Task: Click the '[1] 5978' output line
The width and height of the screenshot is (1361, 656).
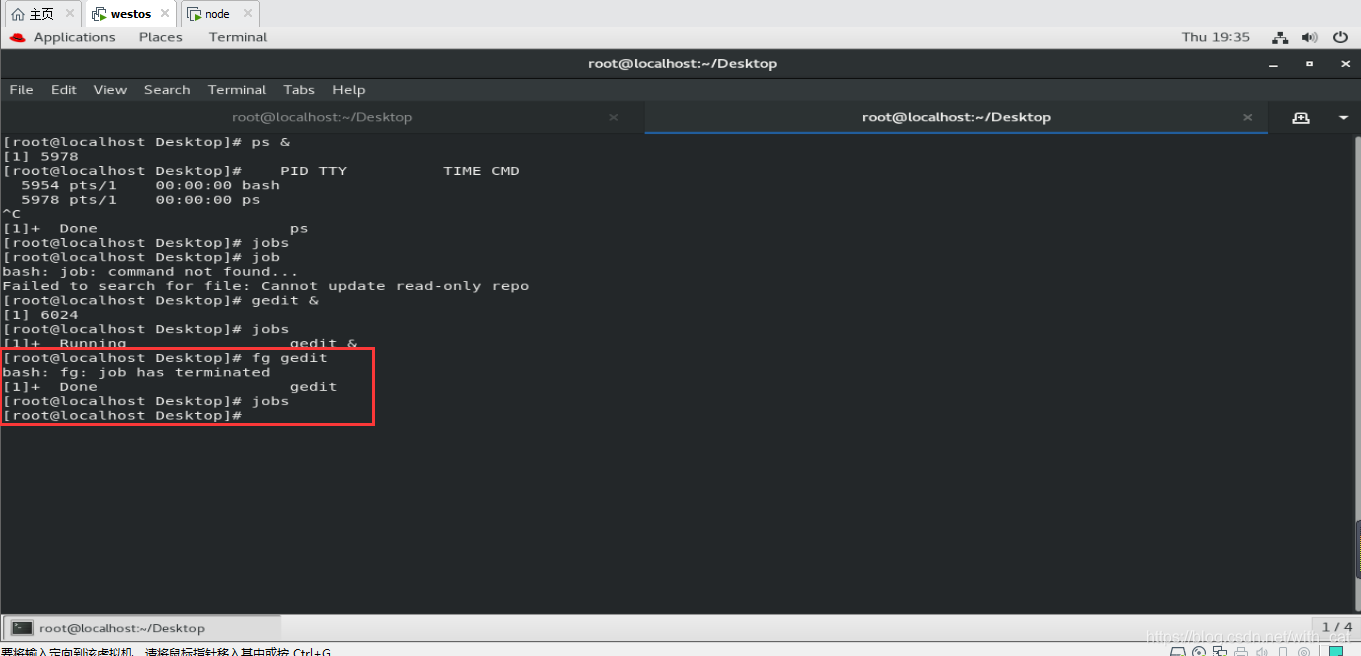Action: 40,156
